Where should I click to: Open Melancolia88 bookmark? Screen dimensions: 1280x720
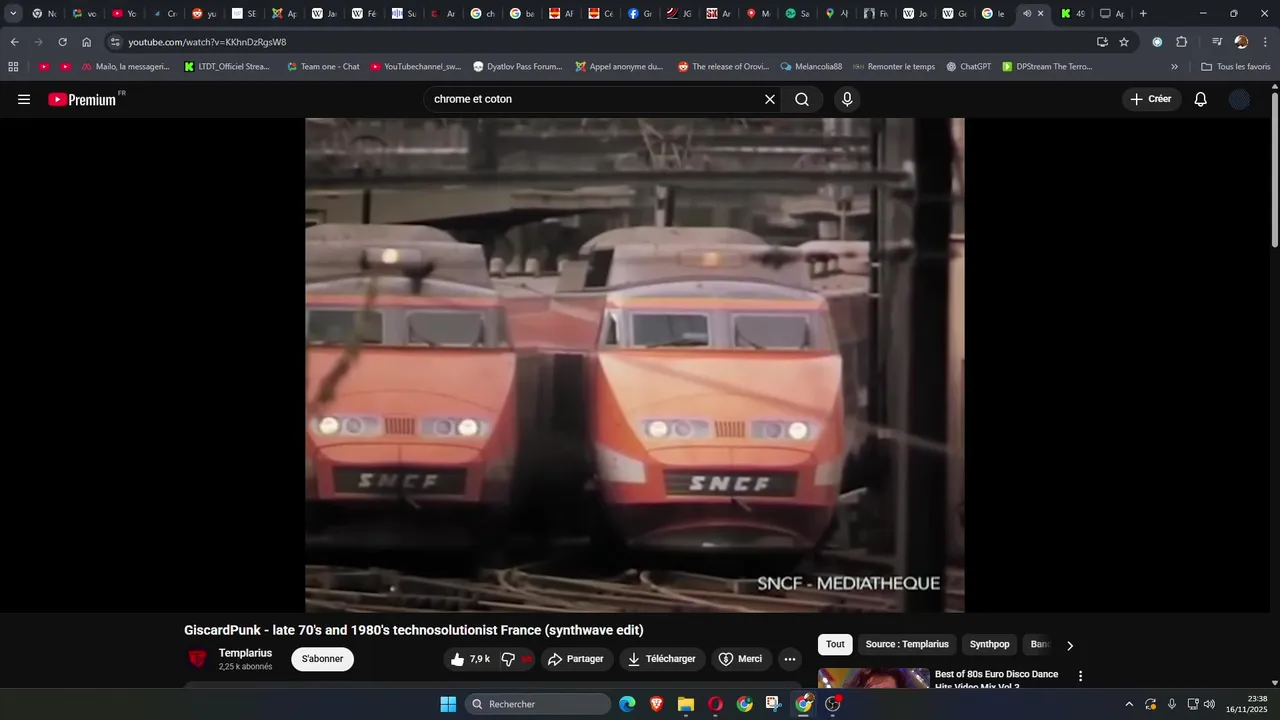pos(811,67)
